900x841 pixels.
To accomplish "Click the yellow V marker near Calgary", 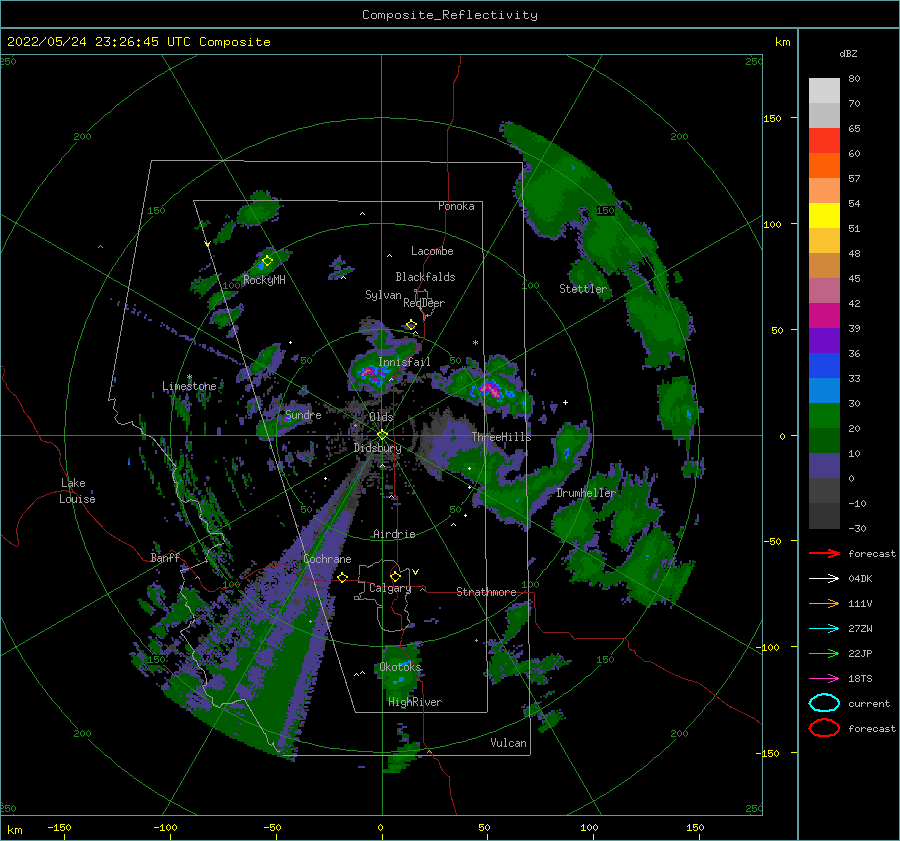I will point(416,572).
